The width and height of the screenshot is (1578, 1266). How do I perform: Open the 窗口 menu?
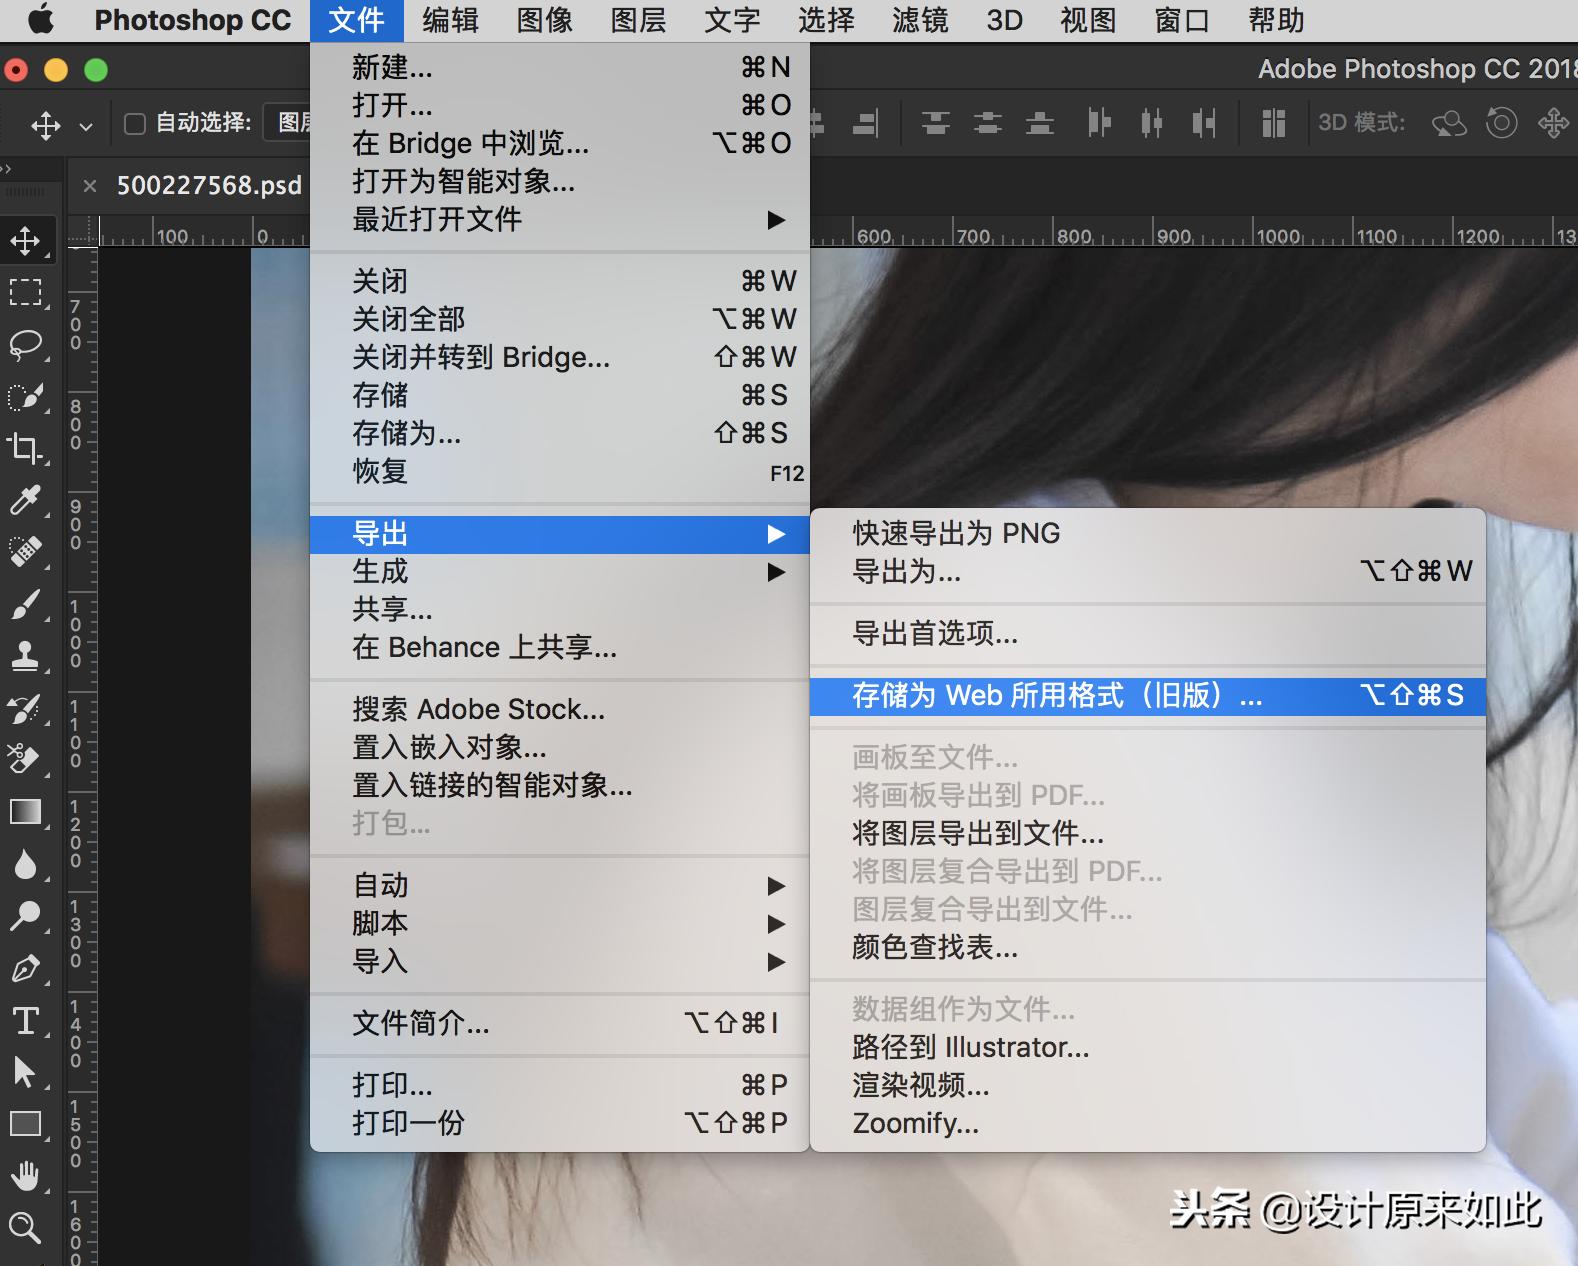(x=1182, y=20)
